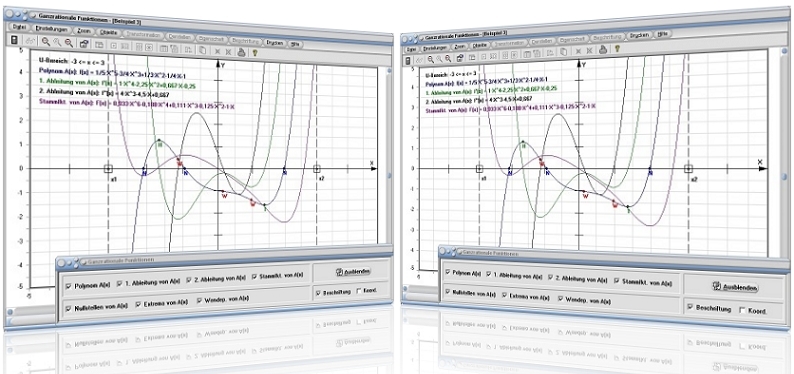
Task: Enable Koord. checkbox in left panel
Action: coord(359,290)
